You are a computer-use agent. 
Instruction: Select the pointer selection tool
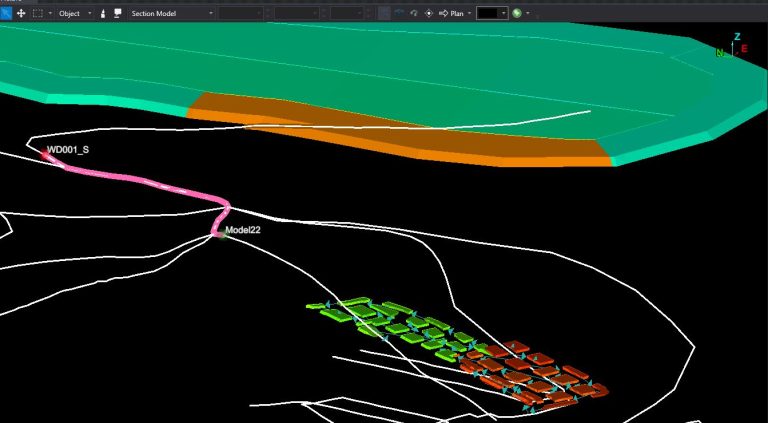click(6, 13)
